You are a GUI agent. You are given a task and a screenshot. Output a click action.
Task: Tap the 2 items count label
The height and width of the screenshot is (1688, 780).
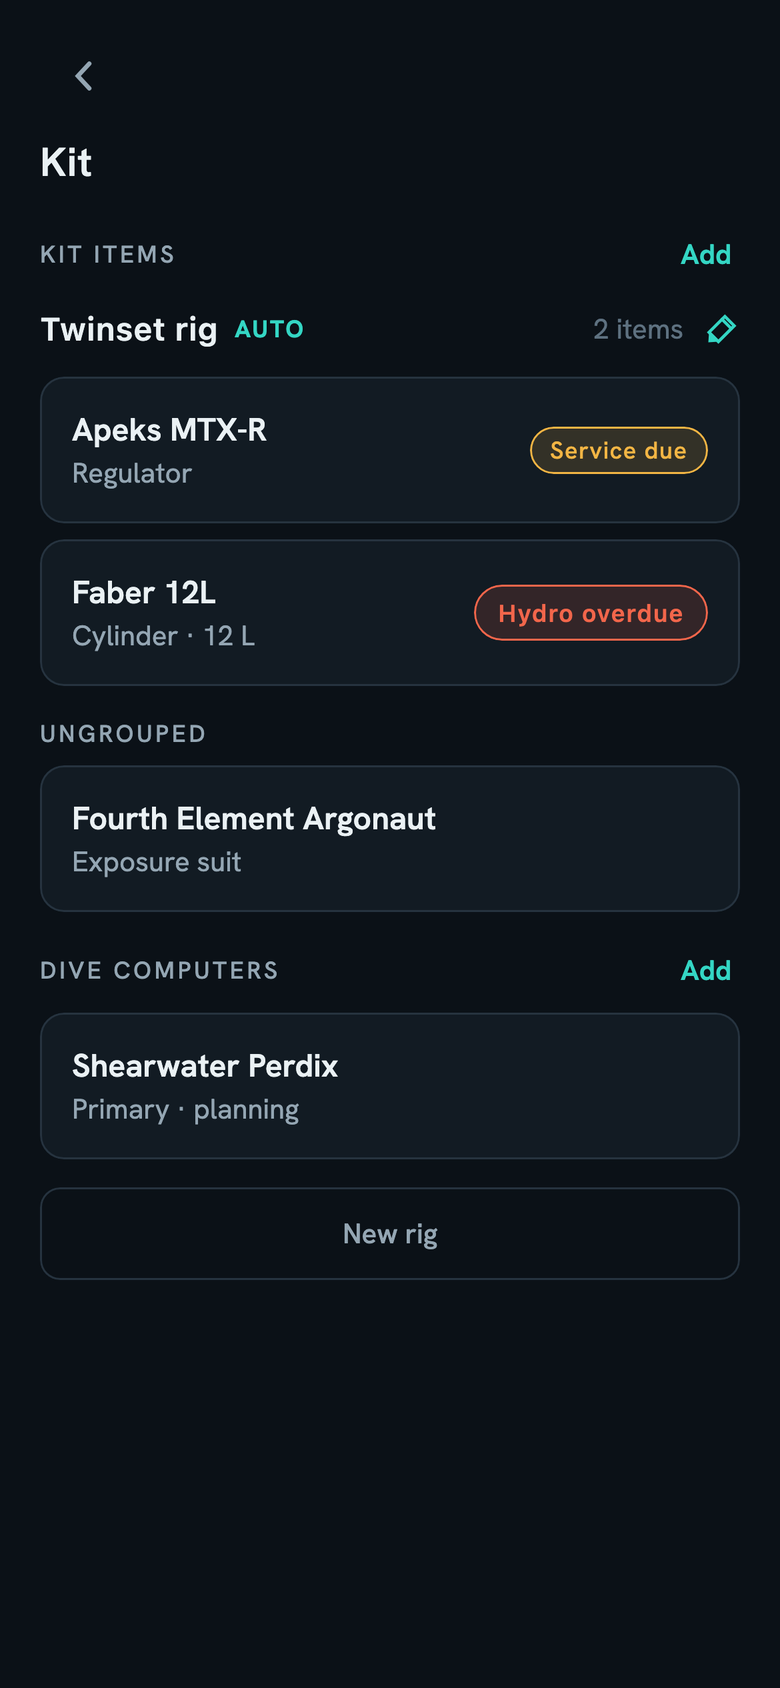638,329
